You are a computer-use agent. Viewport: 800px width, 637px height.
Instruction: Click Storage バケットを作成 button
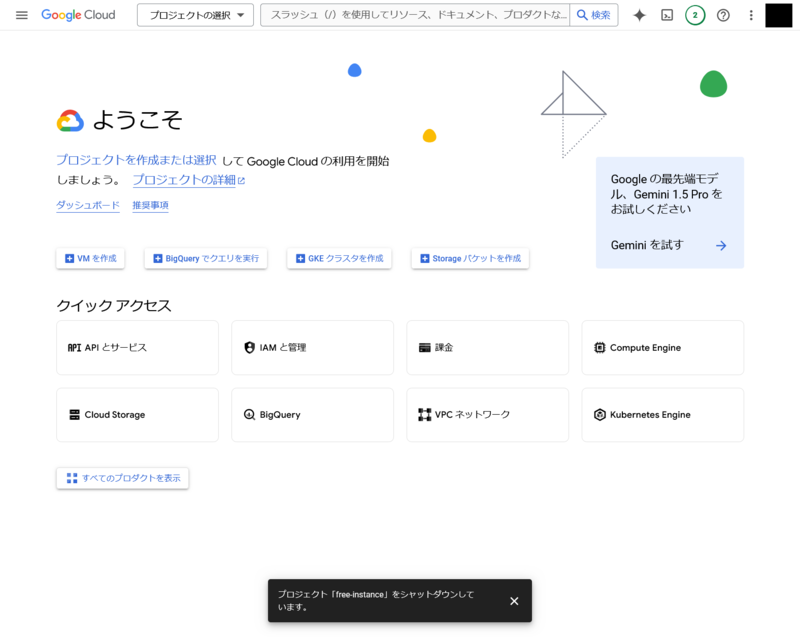pyautogui.click(x=470, y=259)
